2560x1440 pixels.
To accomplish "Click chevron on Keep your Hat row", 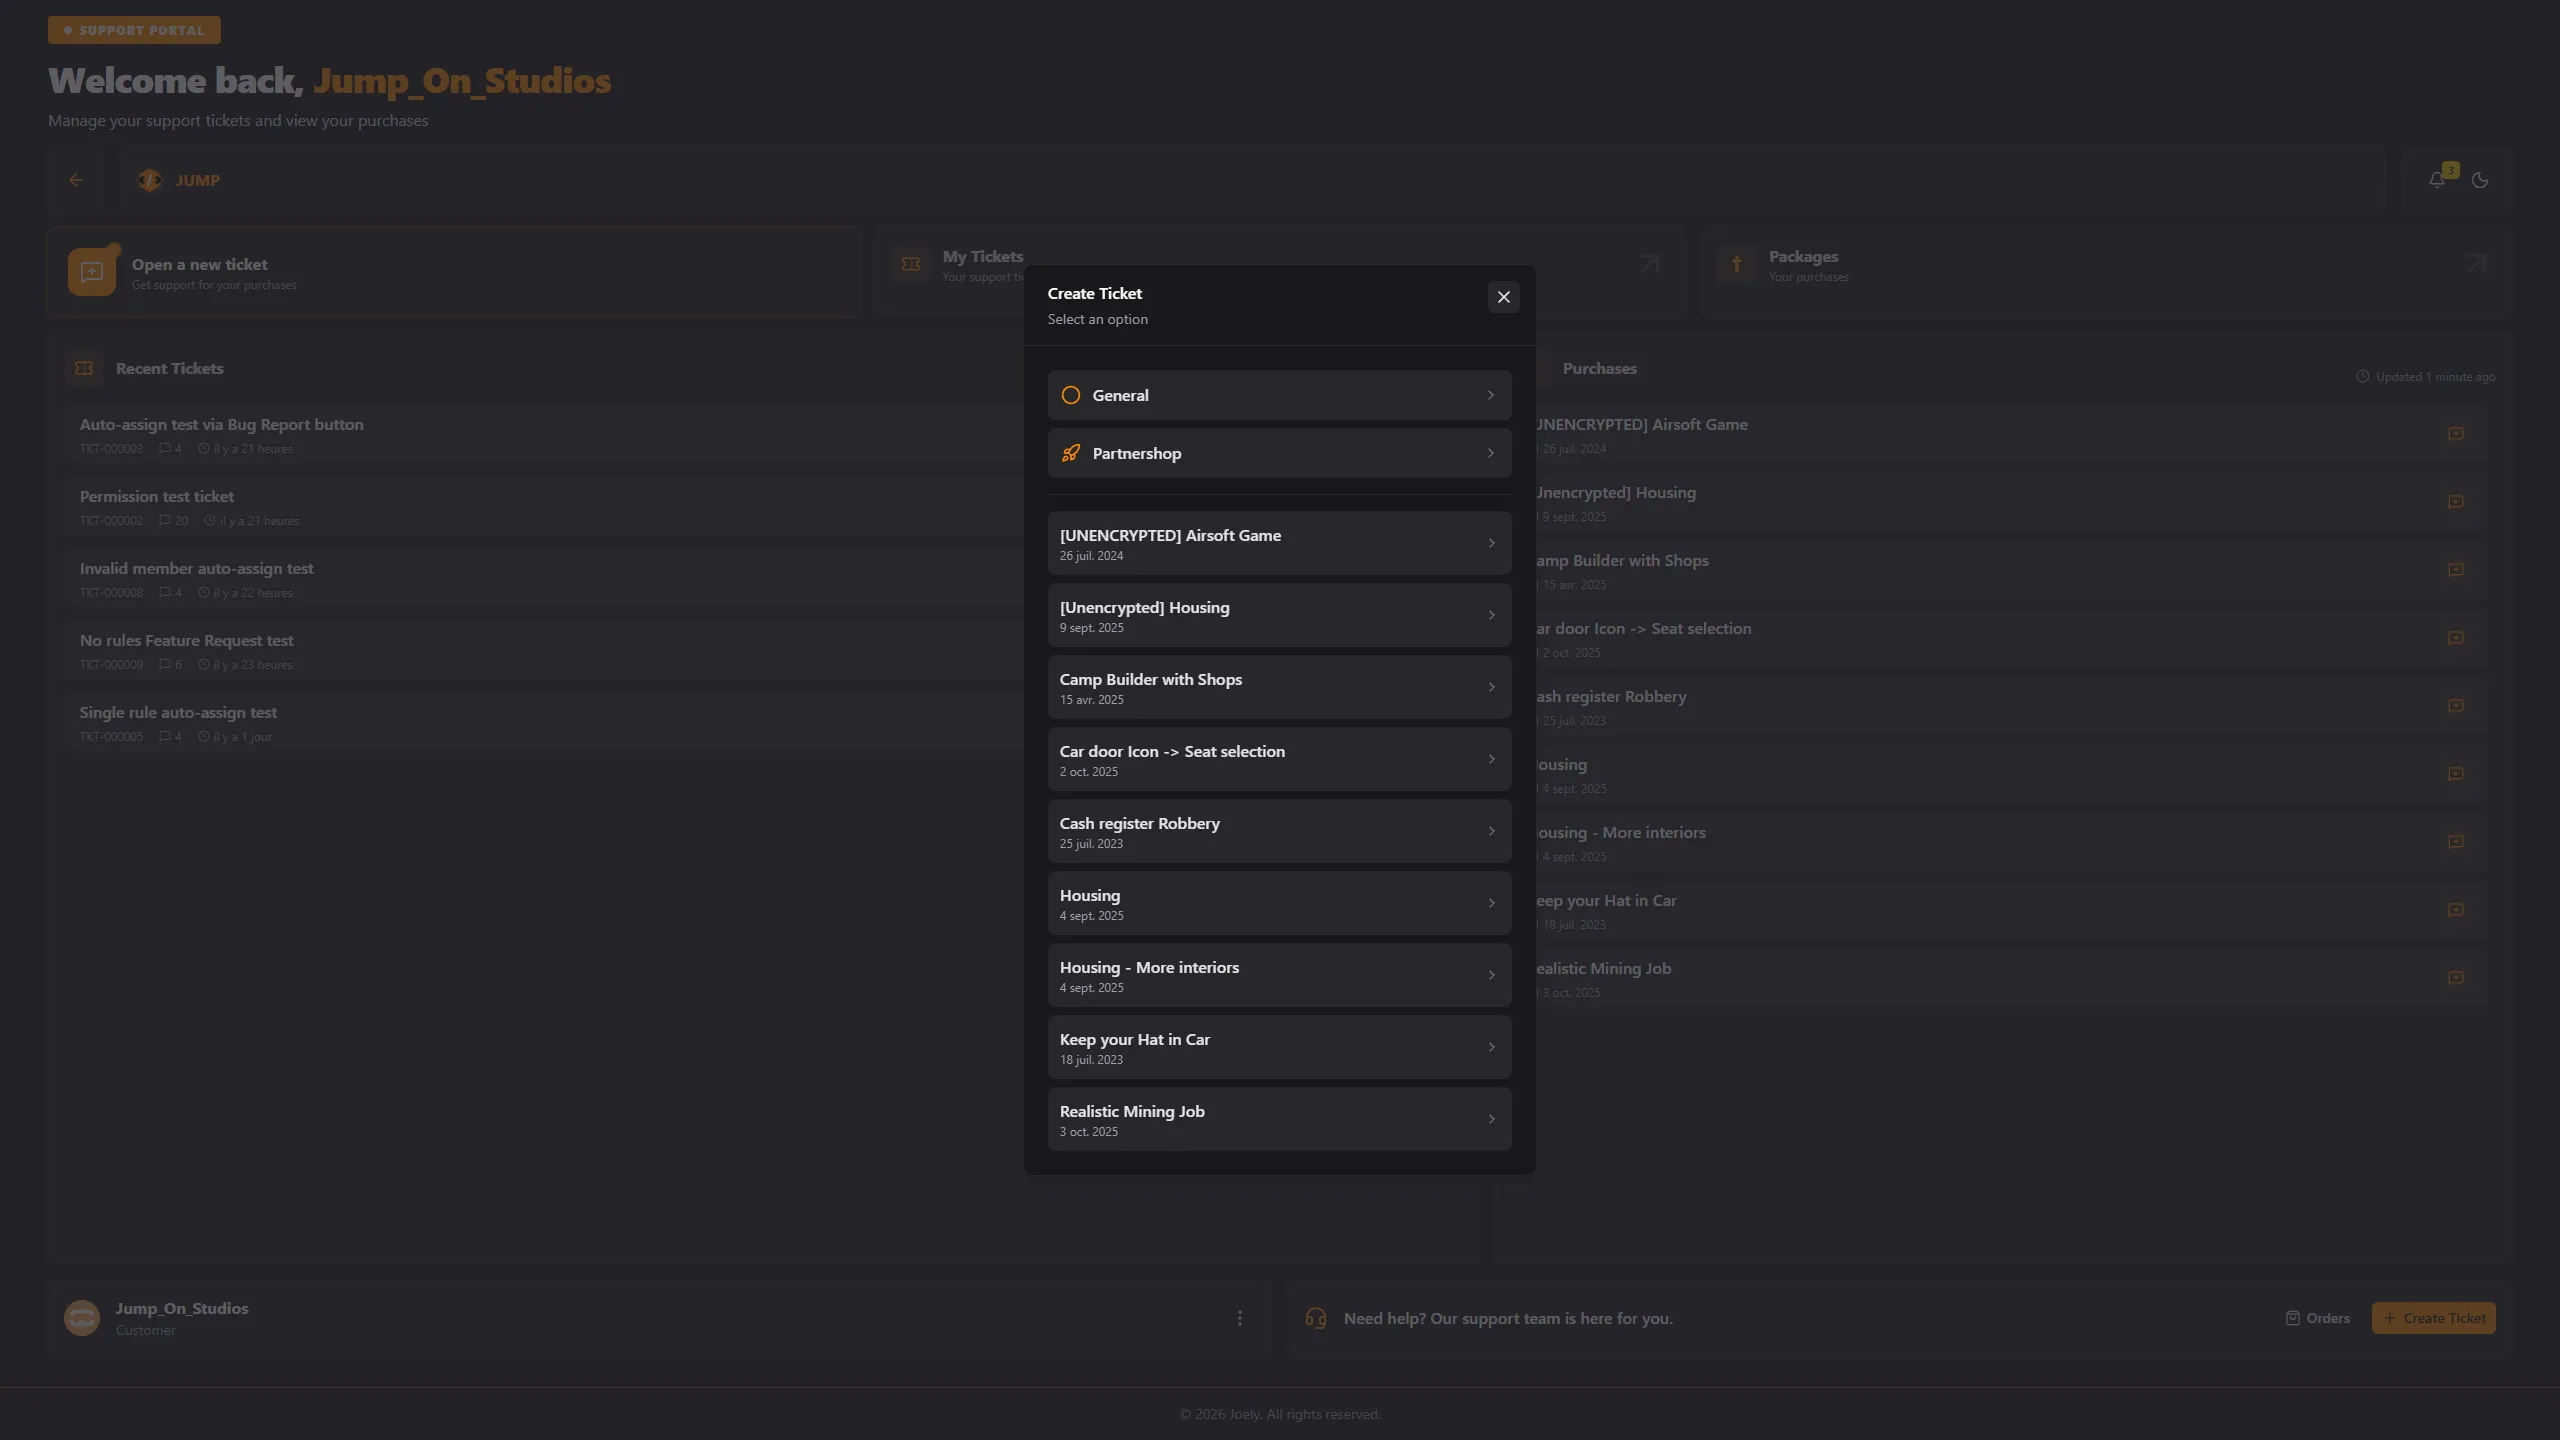I will 1491,1047.
